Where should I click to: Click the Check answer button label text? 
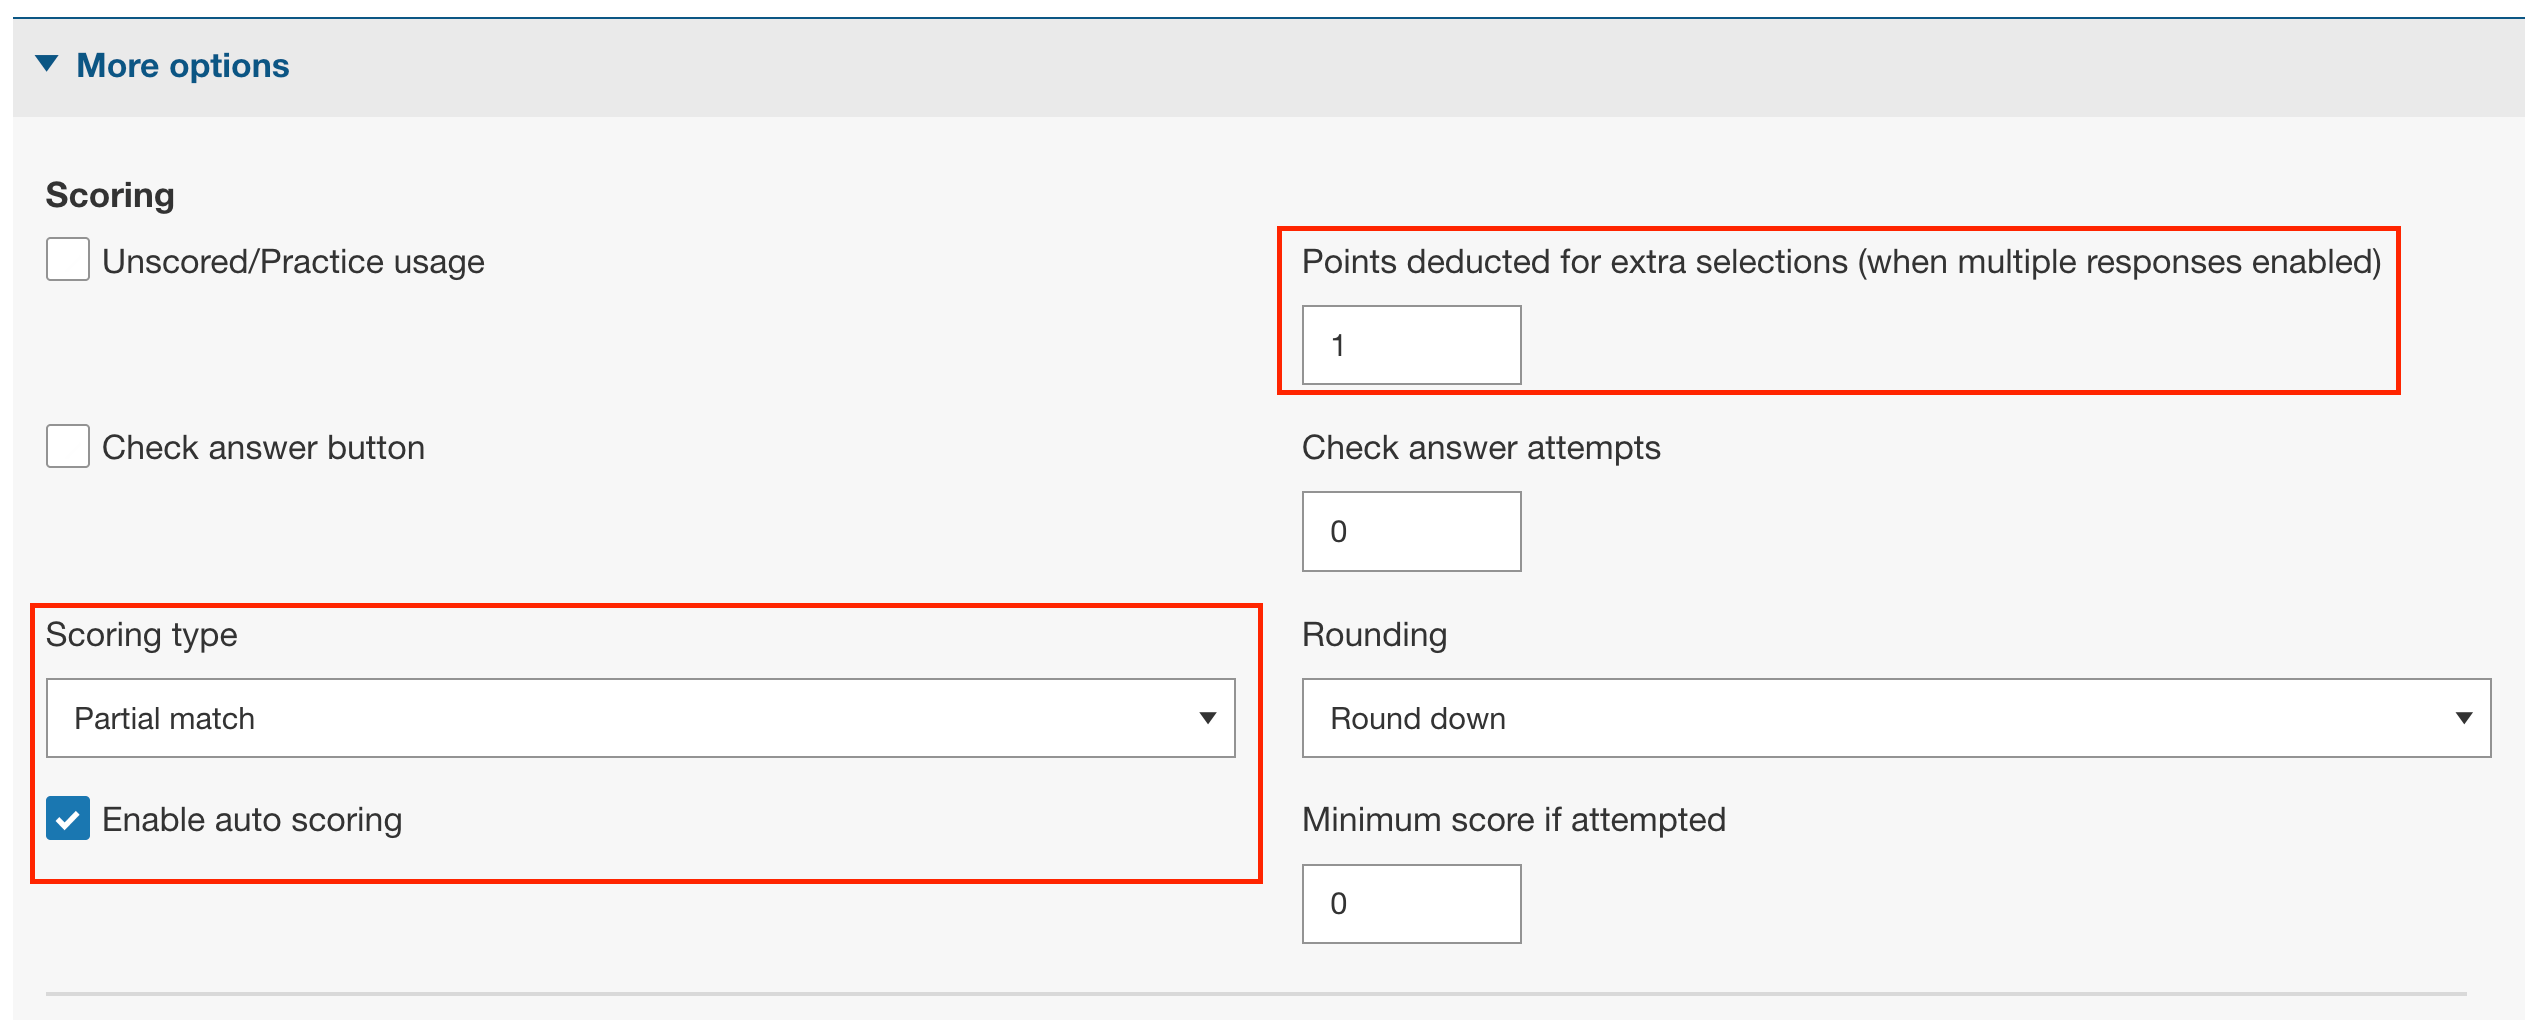tap(263, 448)
